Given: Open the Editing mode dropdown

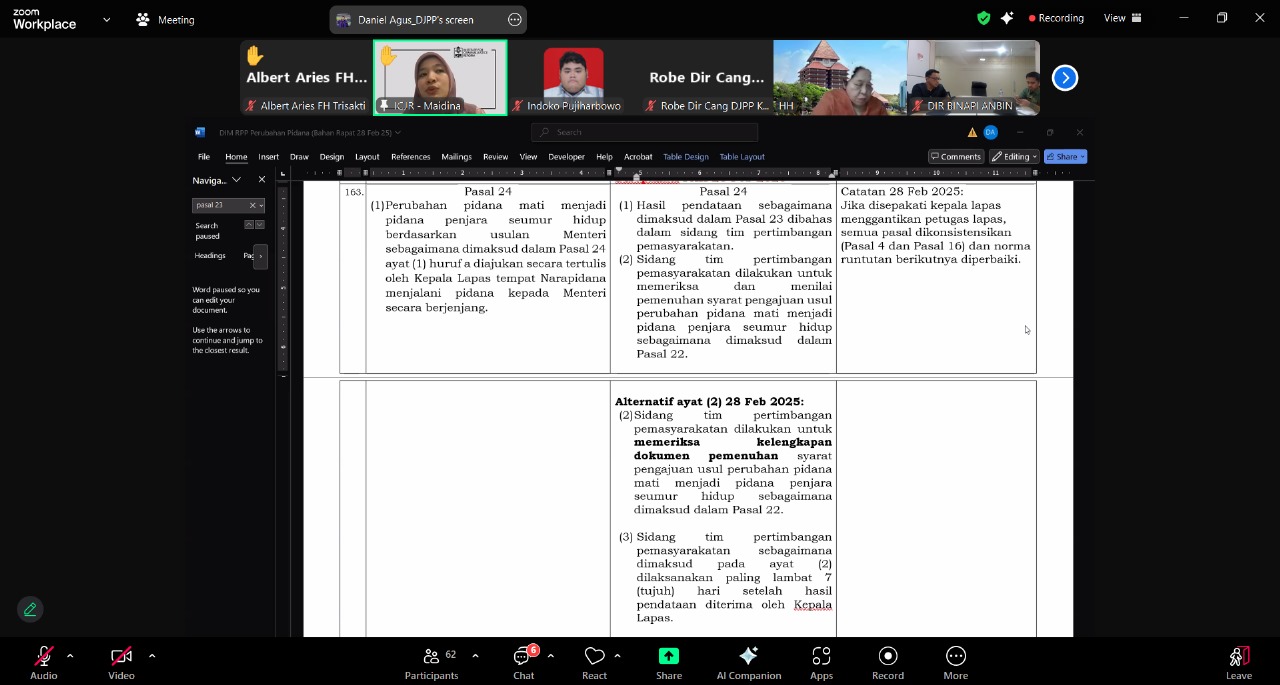Looking at the screenshot, I should (1013, 157).
